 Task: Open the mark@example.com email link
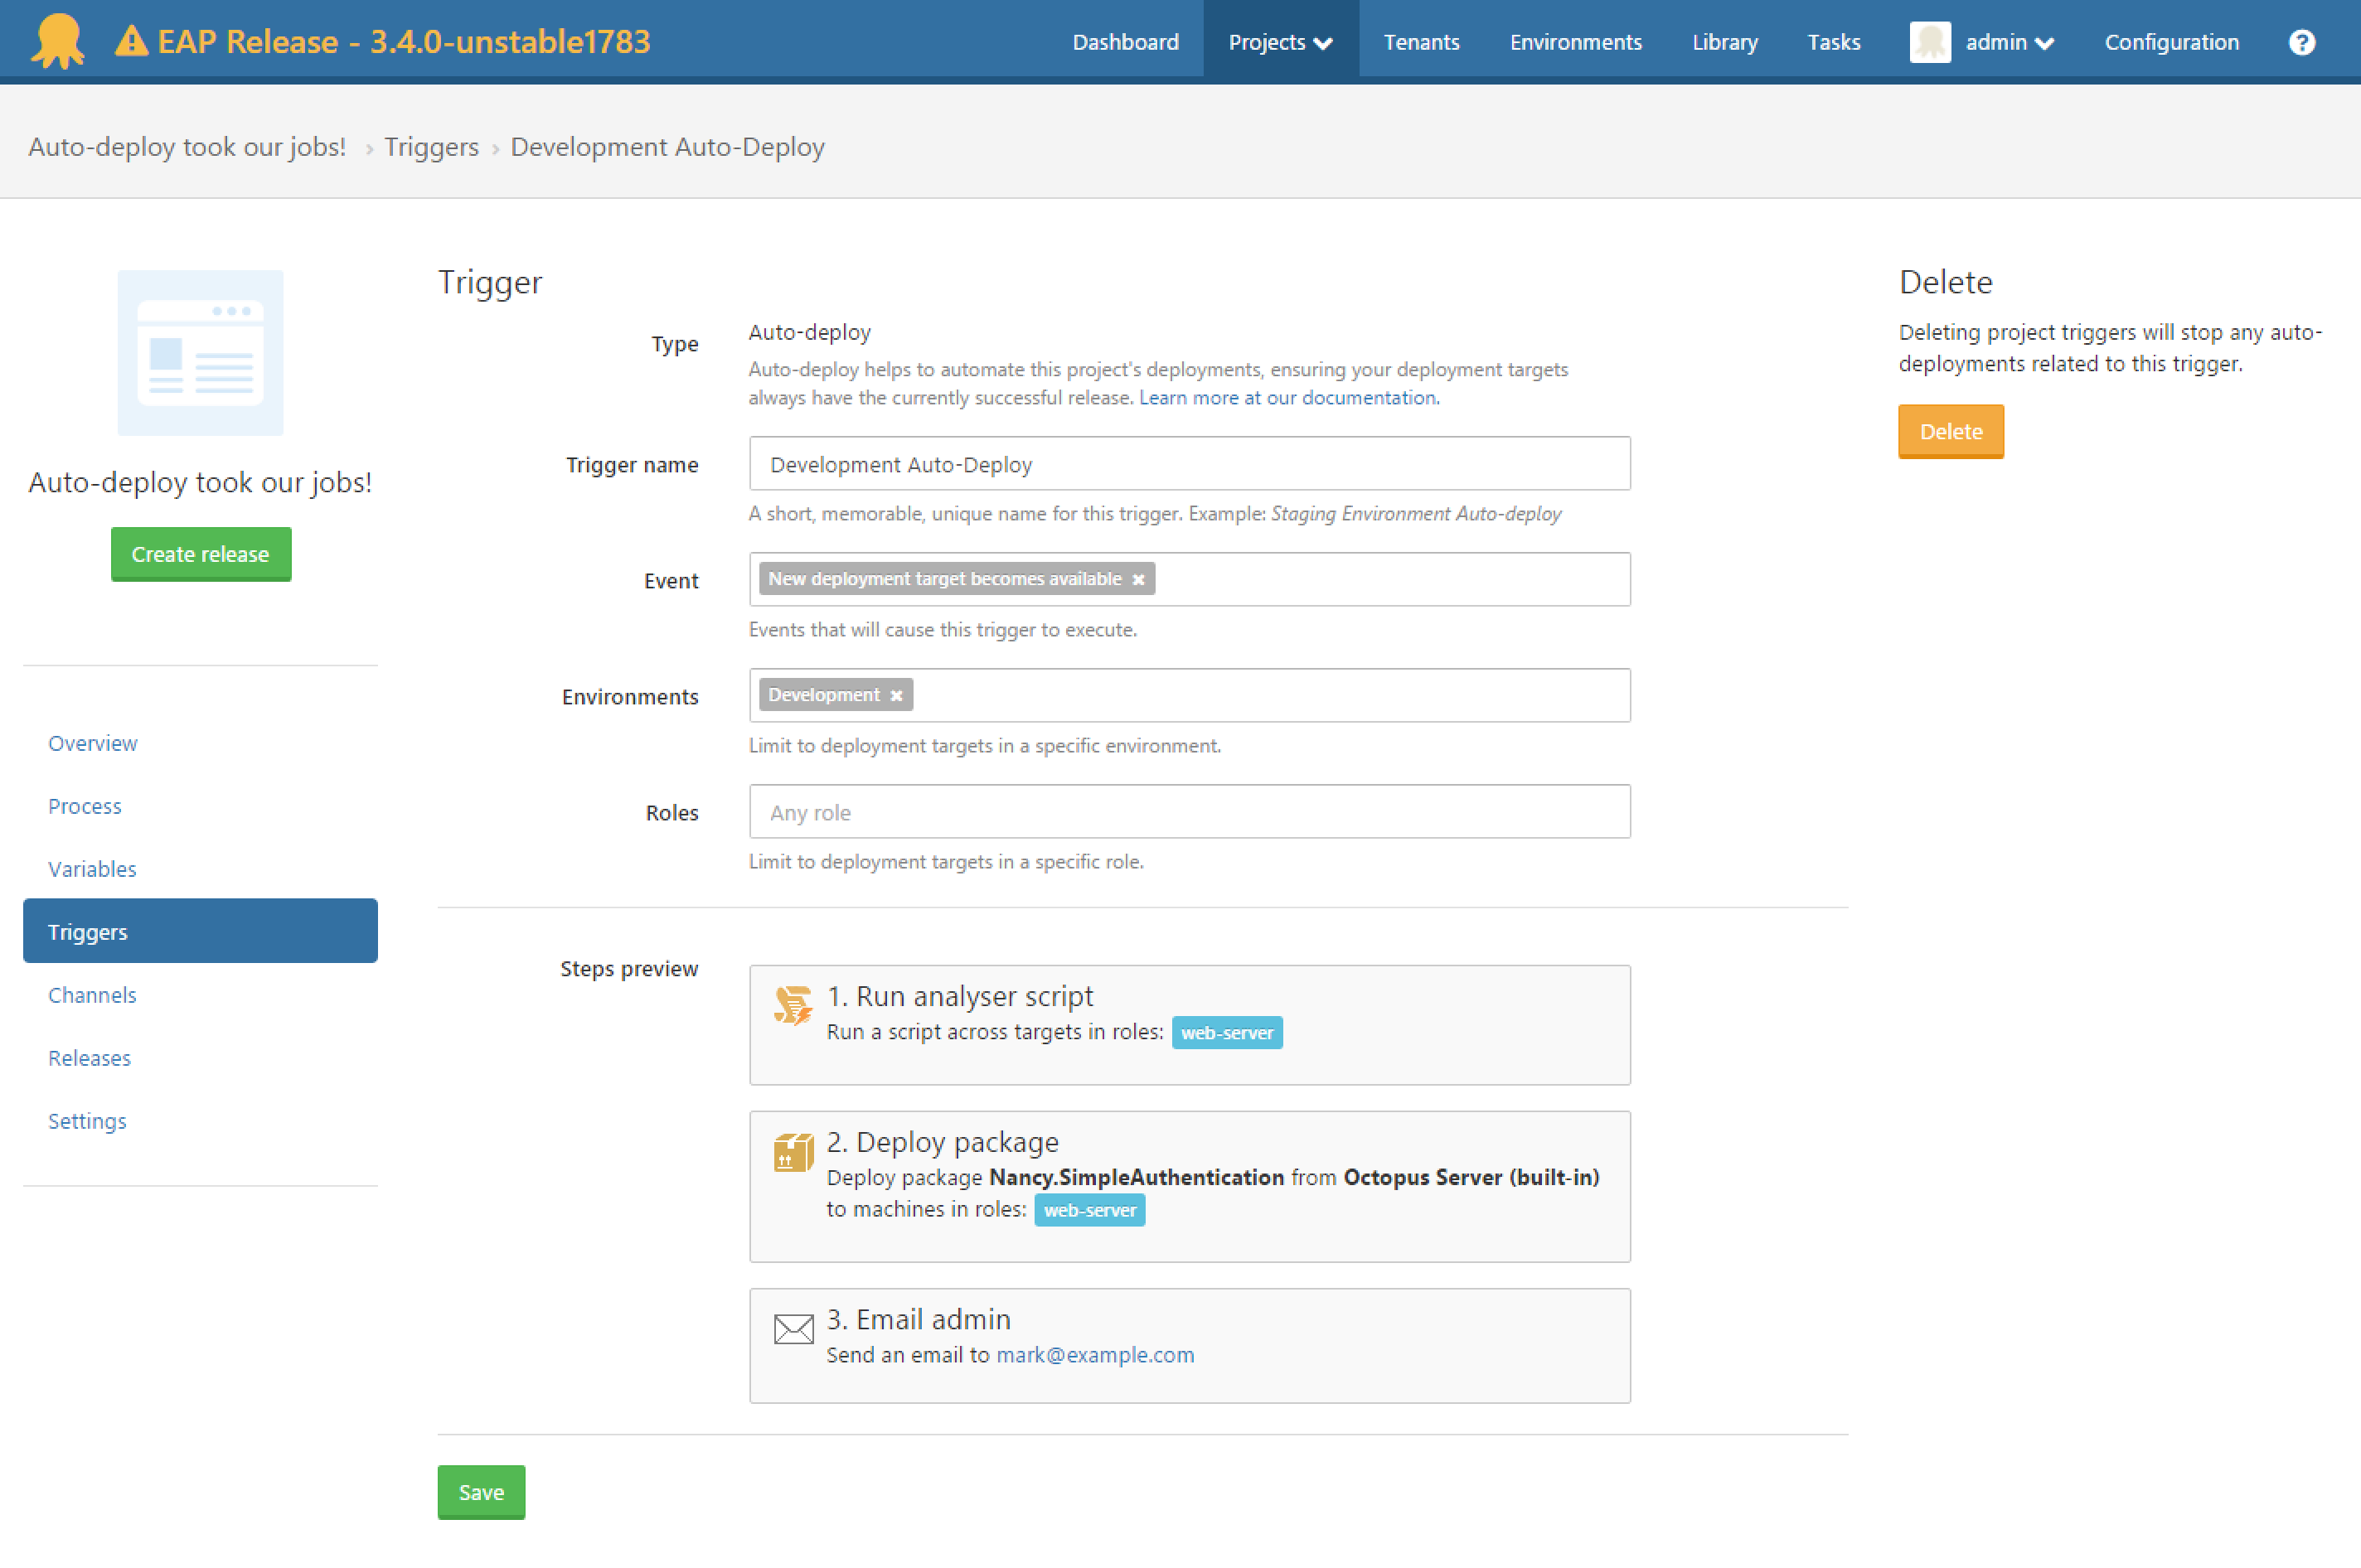[1095, 1354]
